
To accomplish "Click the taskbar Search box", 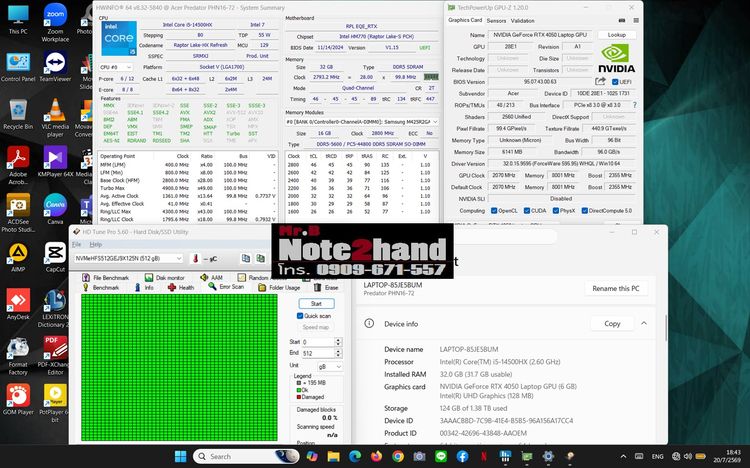I will [246, 457].
